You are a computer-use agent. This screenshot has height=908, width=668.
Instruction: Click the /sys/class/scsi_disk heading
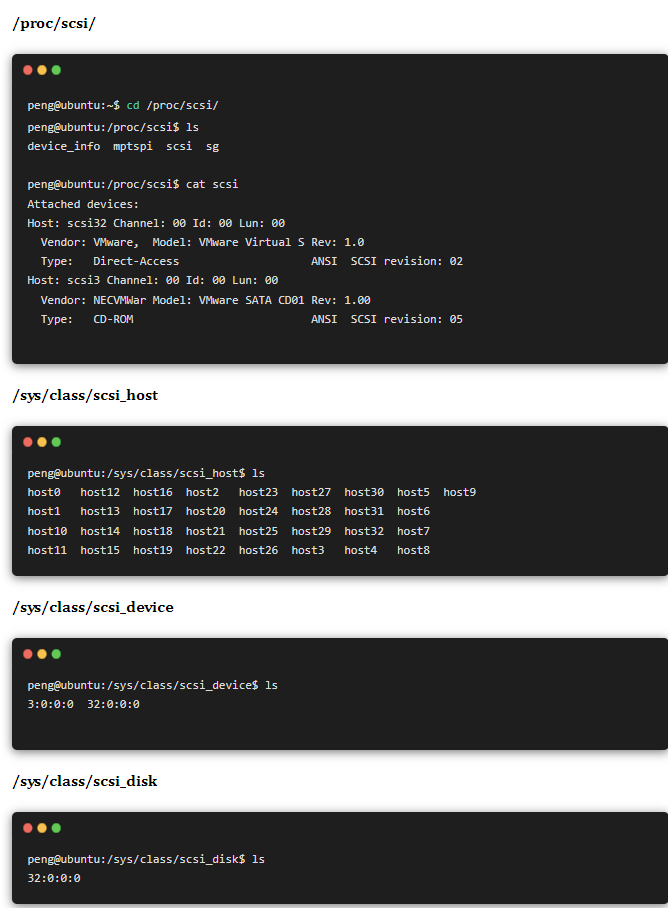tap(85, 781)
